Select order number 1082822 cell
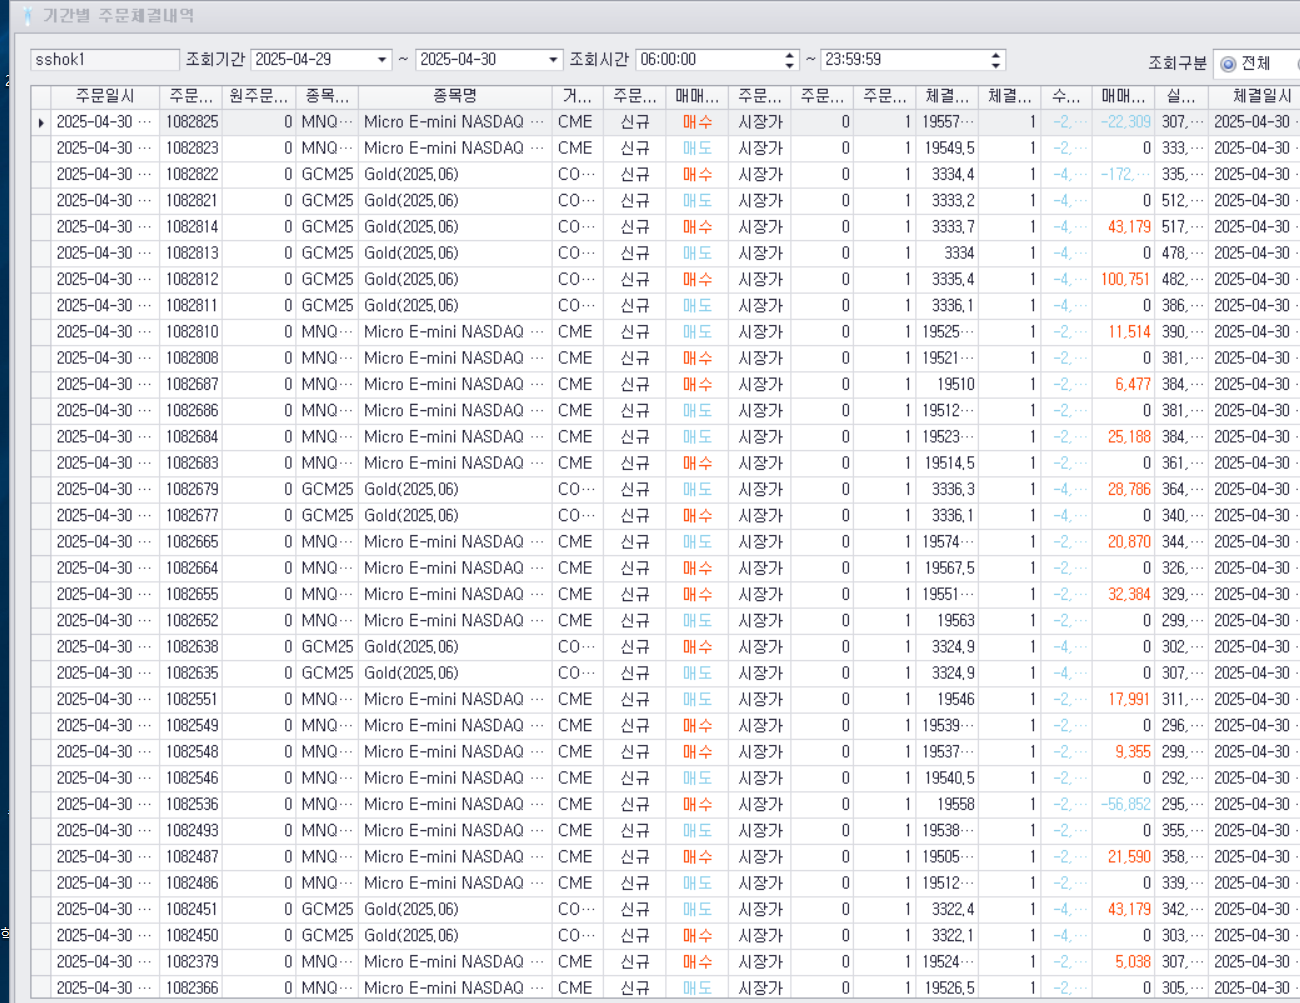Screen dimensions: 1300x1003 [x=191, y=174]
